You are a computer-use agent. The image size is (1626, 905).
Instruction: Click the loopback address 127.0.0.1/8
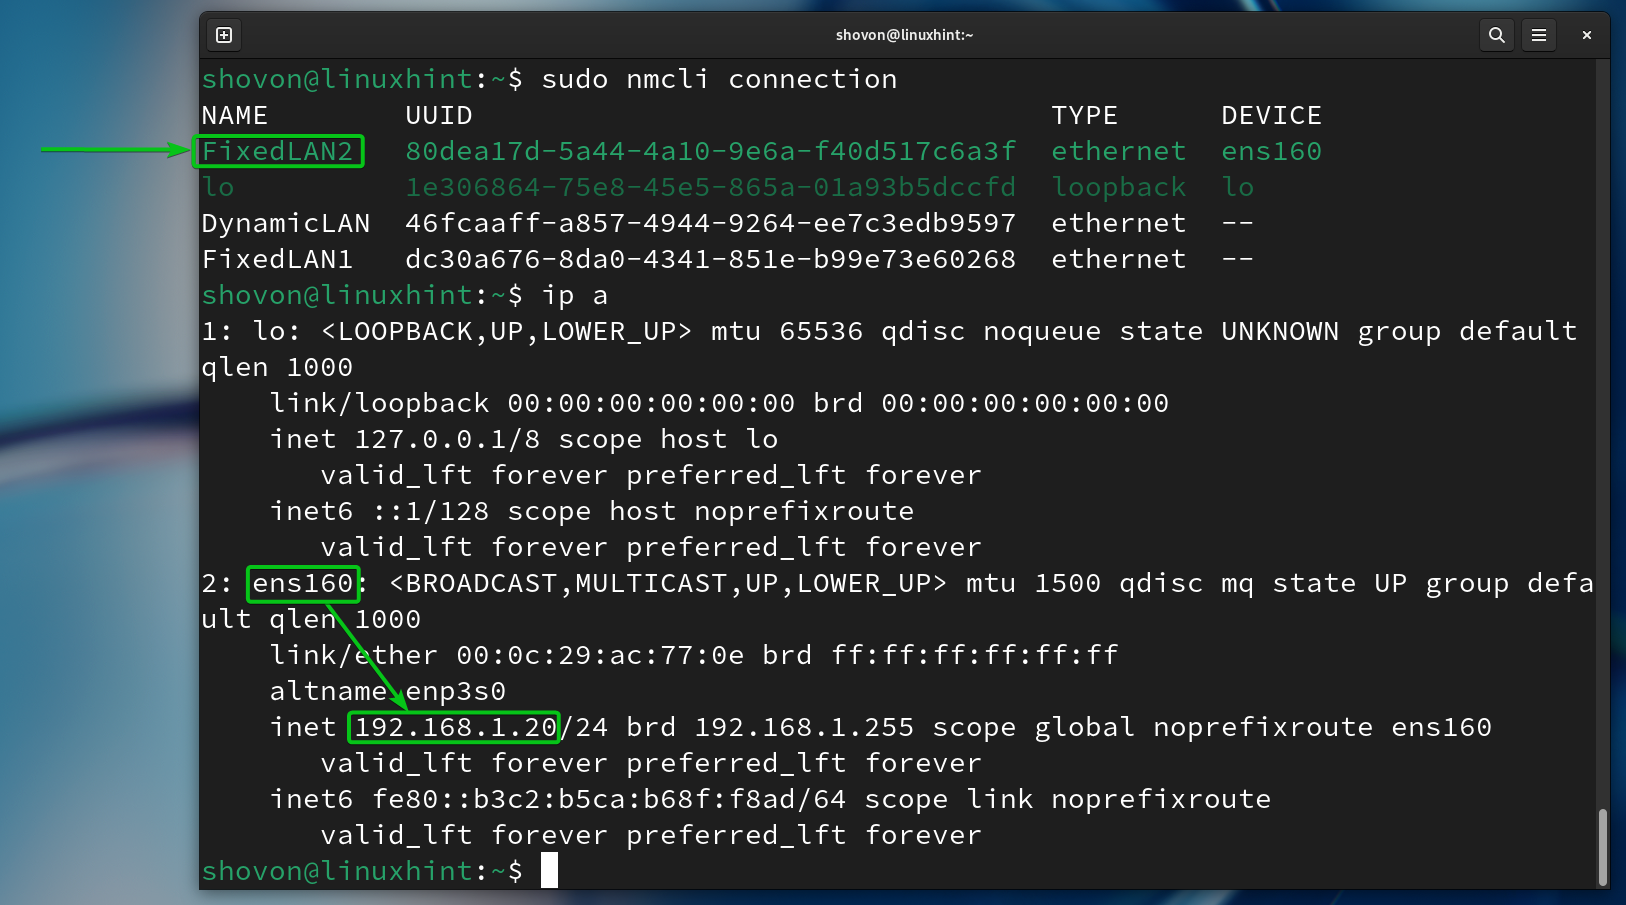point(447,439)
